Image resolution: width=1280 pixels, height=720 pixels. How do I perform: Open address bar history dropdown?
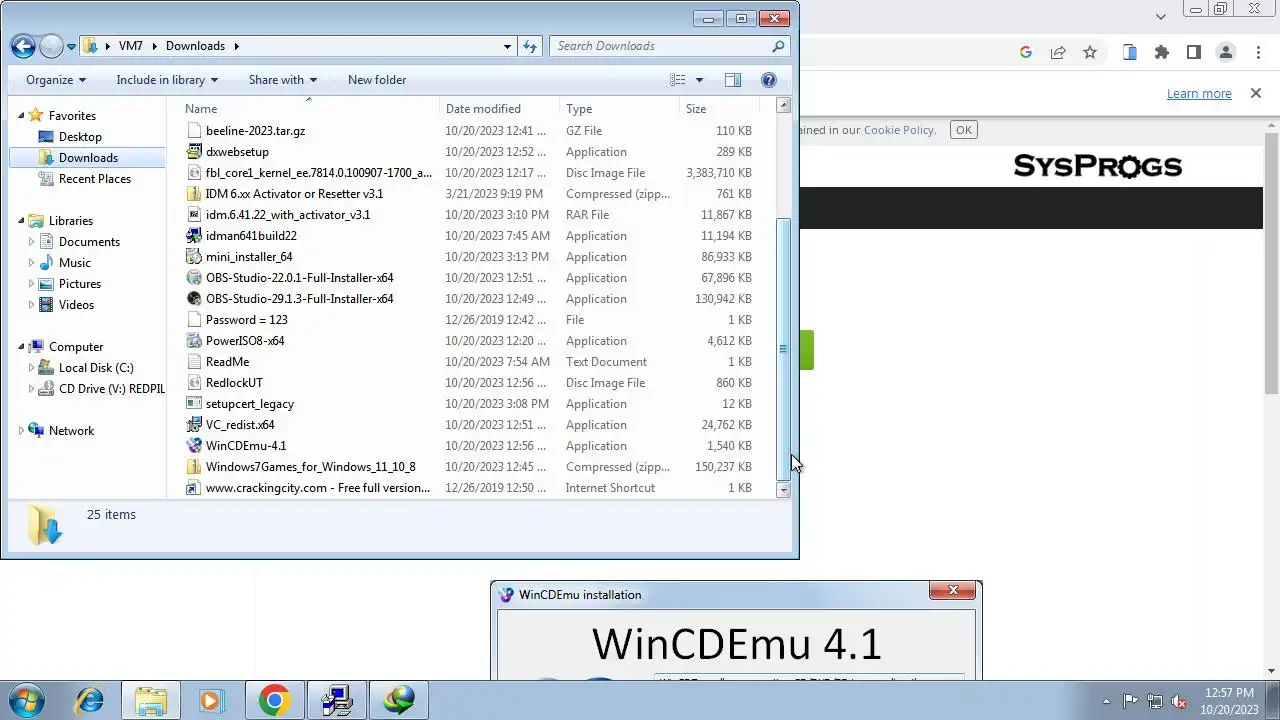[x=508, y=46]
